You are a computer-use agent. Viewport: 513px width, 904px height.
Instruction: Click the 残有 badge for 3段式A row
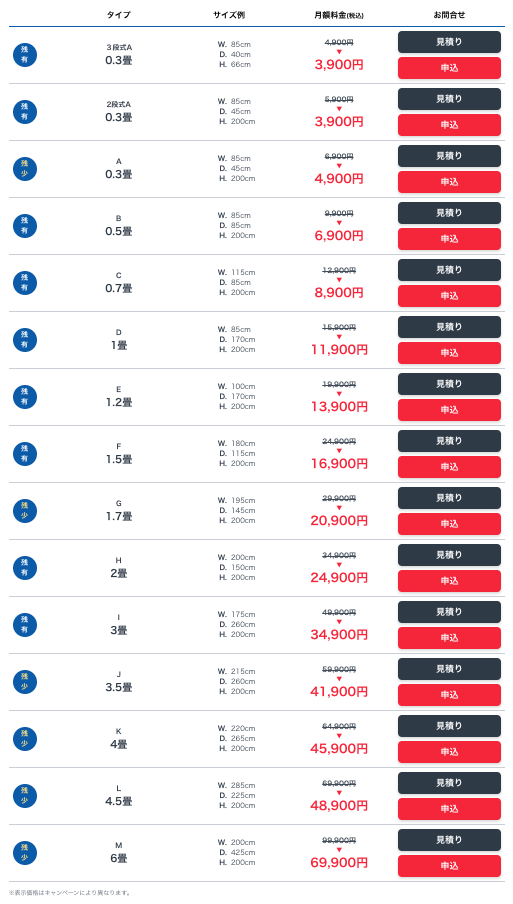(25, 55)
